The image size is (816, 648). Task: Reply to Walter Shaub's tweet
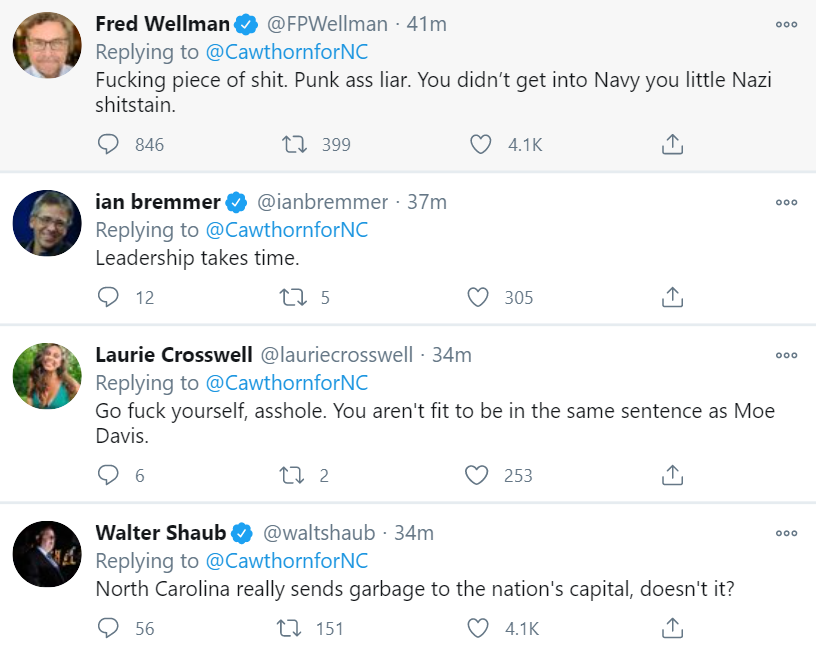[109, 628]
